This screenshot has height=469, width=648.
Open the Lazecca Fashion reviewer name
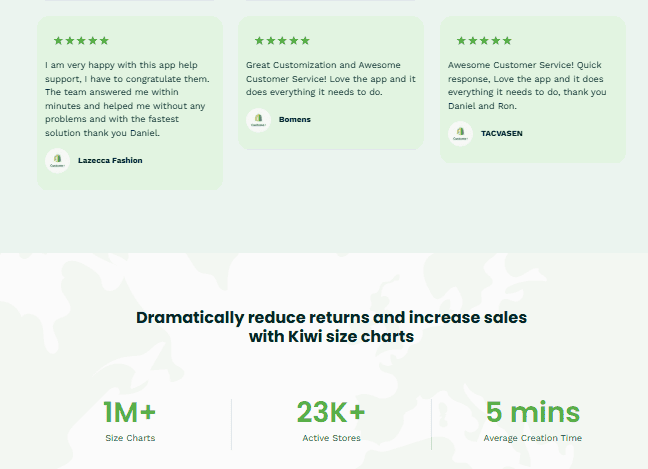click(x=110, y=160)
